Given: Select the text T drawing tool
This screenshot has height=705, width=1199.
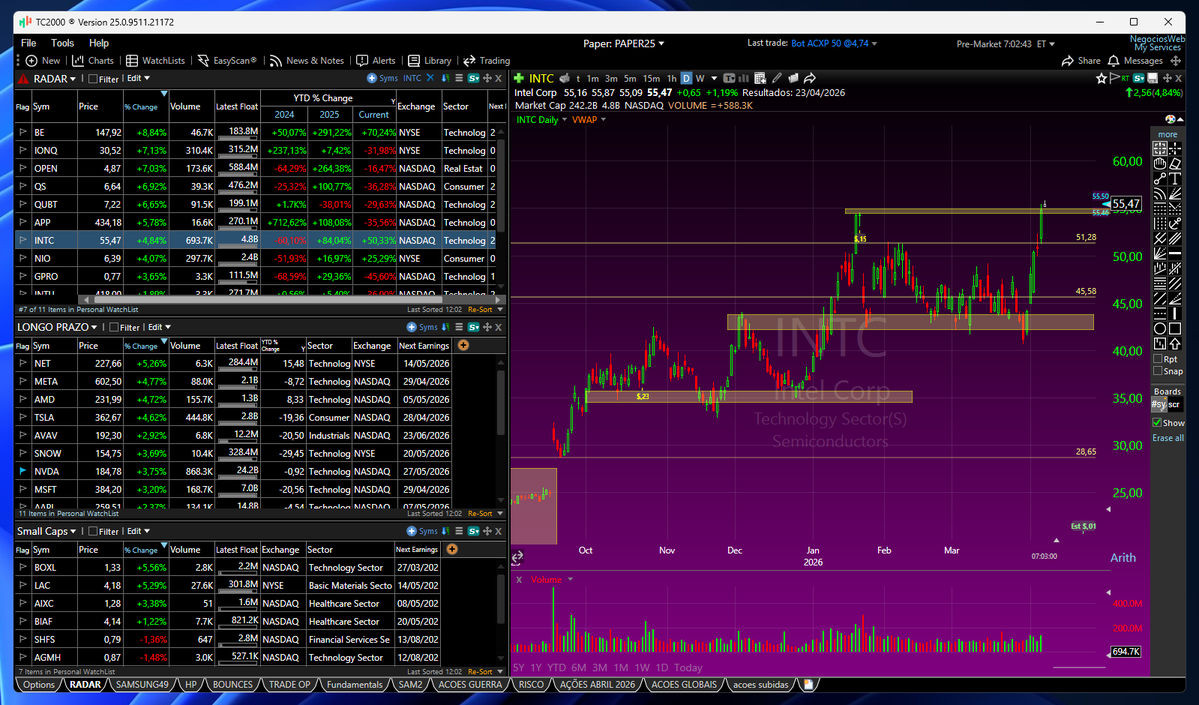Looking at the screenshot, I should tap(1175, 178).
